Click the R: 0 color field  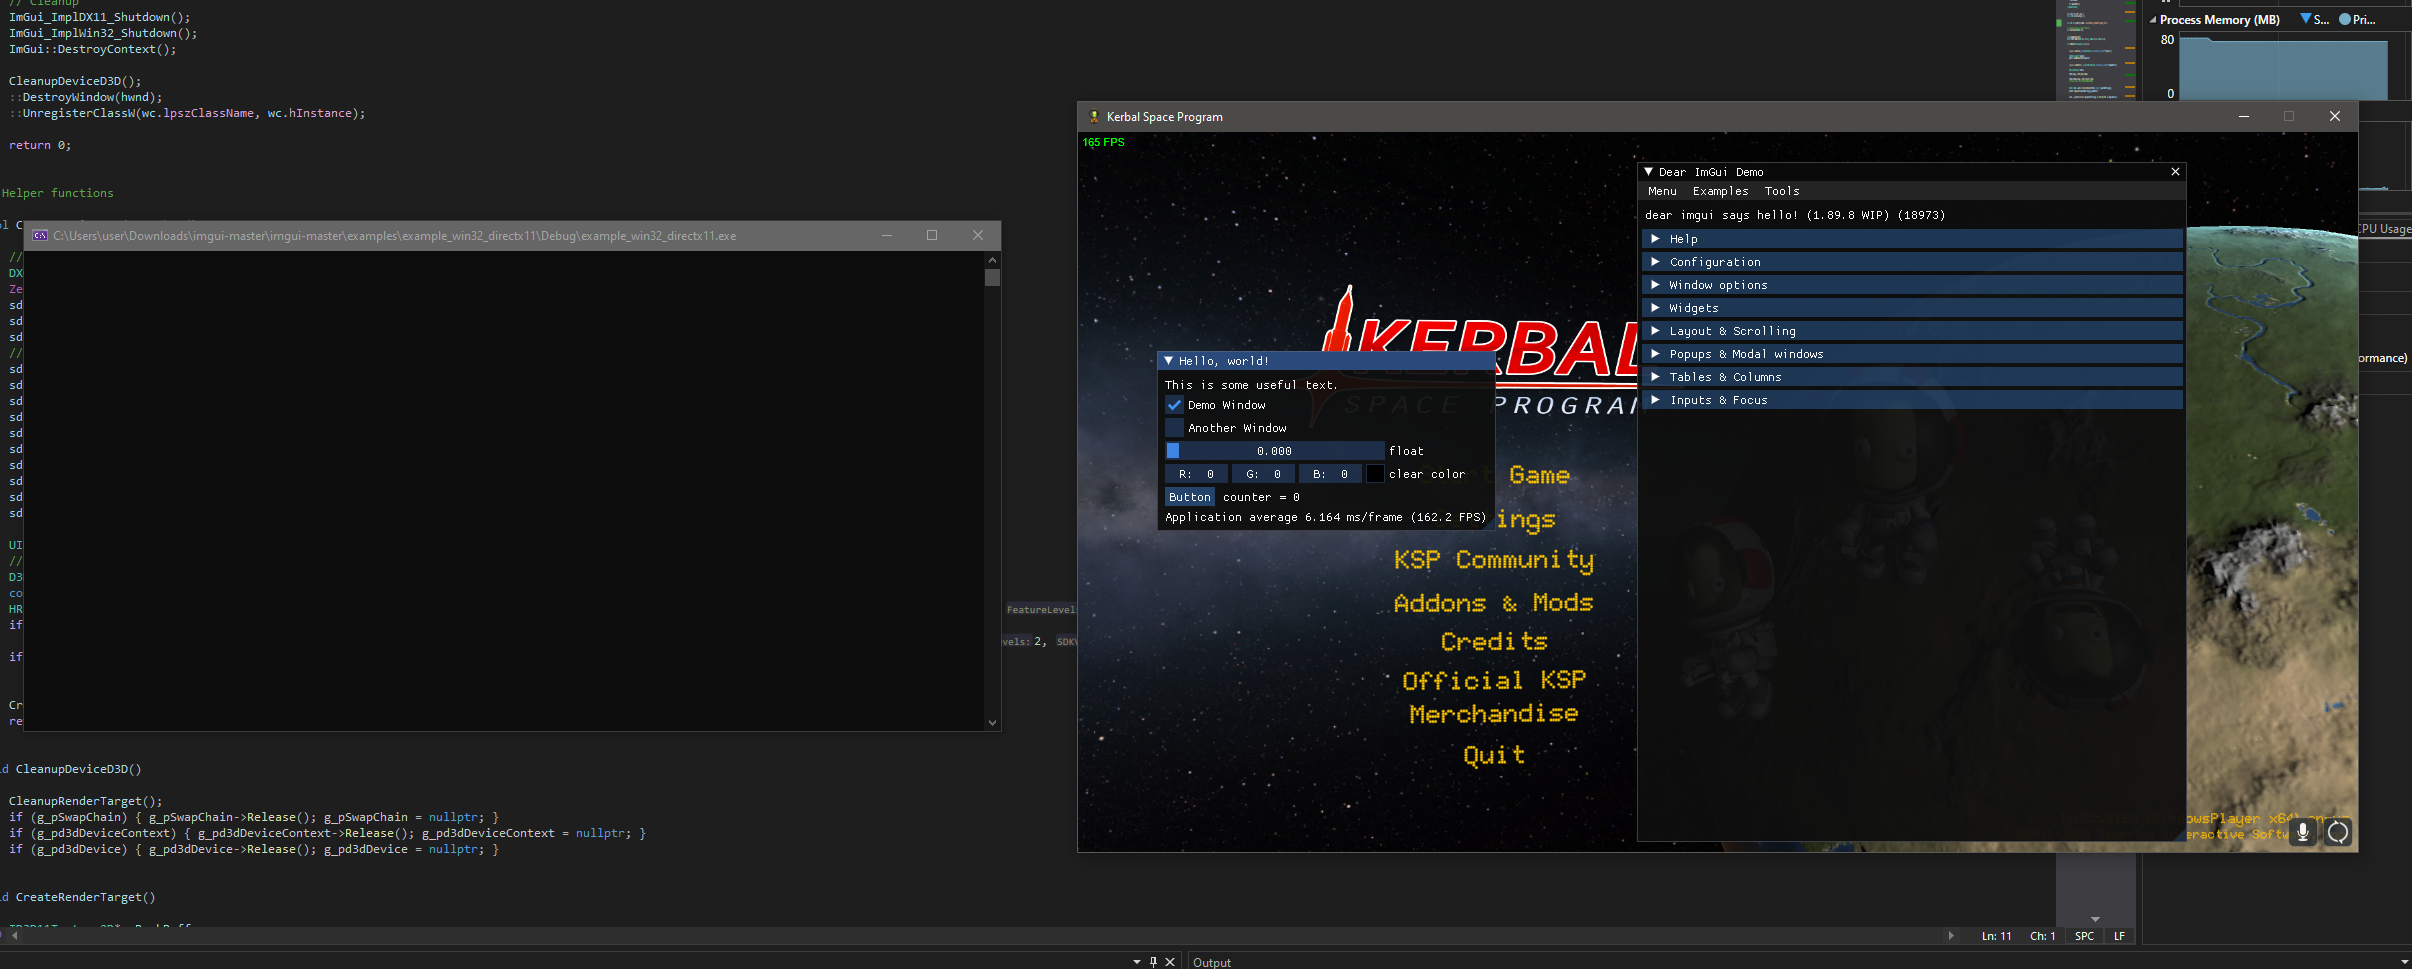tap(1196, 474)
